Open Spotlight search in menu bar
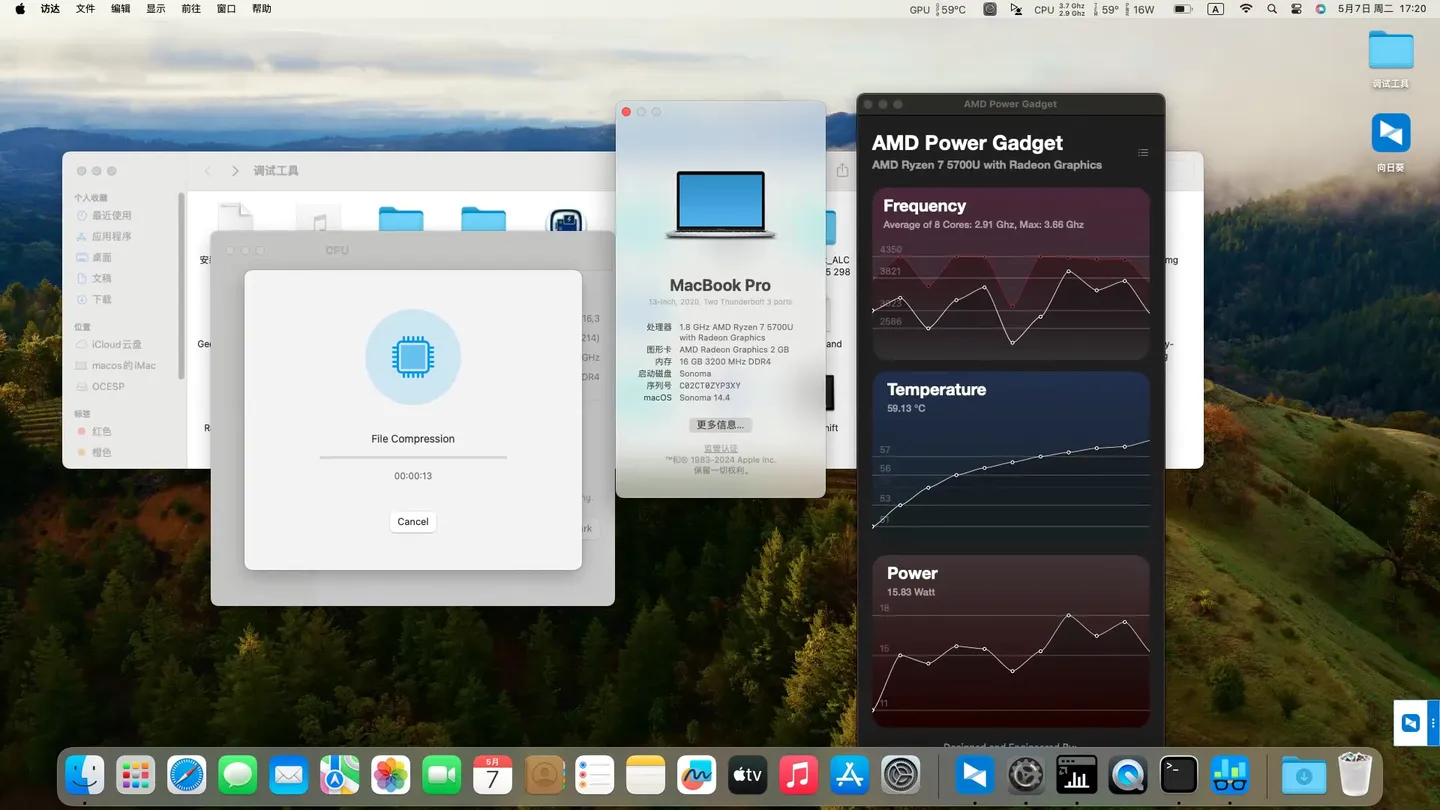 [1271, 9]
